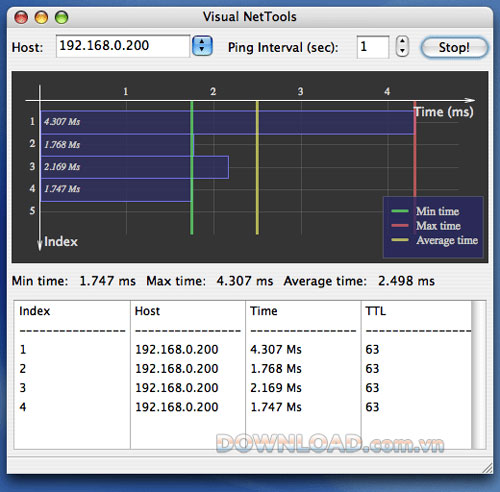Click the green minimum time line marker
Viewport: 500px width, 492px height.
click(192, 168)
